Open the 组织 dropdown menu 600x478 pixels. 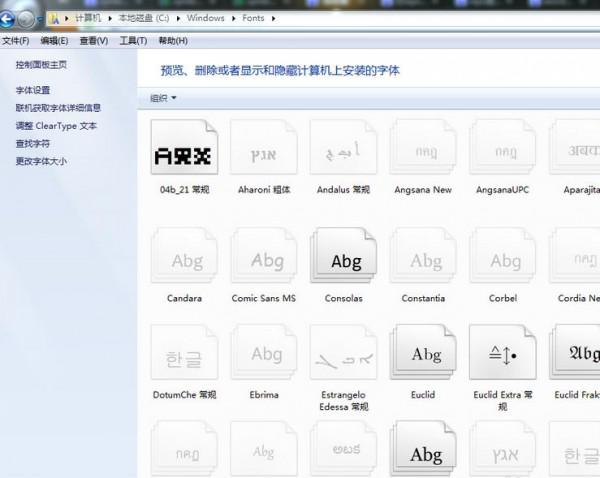tap(162, 98)
